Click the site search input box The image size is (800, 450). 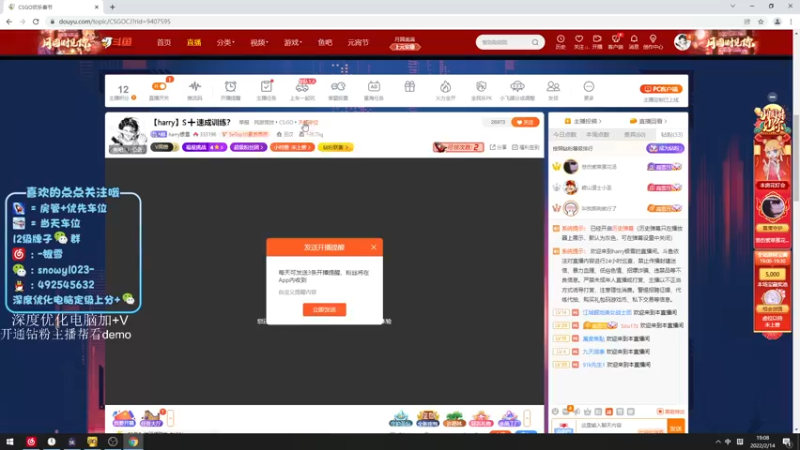(504, 42)
